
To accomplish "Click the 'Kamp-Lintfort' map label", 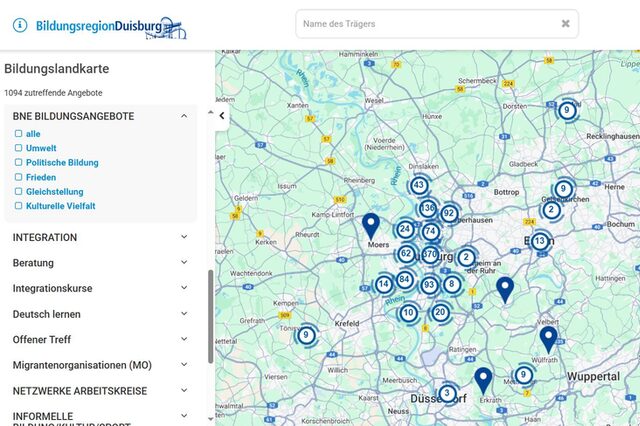I will click(333, 215).
